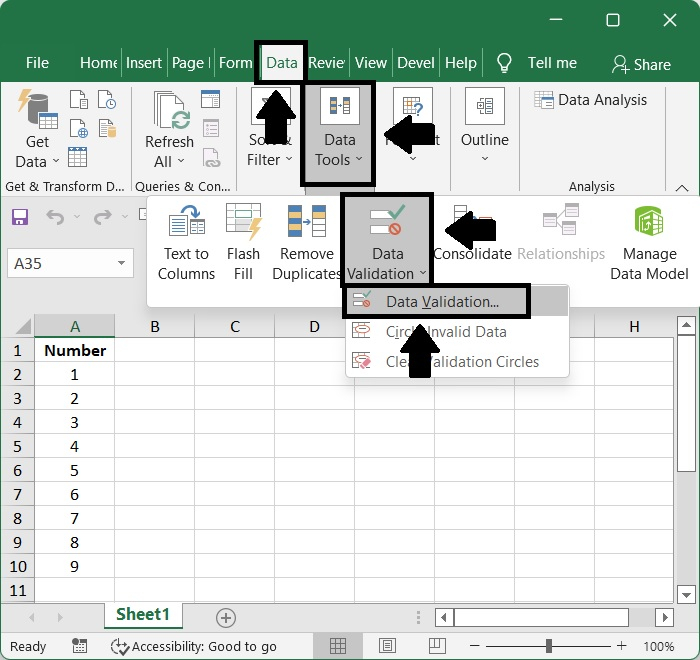The height and width of the screenshot is (660, 700).
Task: Open the Name Box dropdown arrow
Action: click(x=121, y=263)
